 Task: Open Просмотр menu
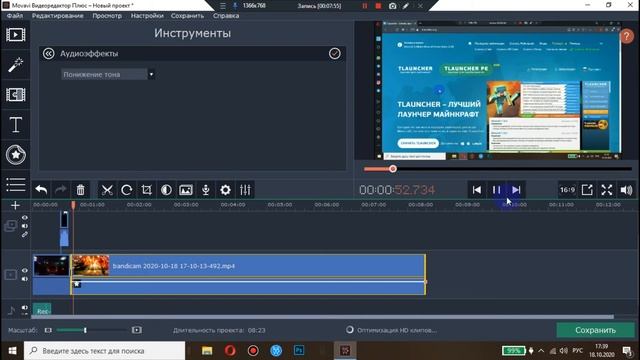pos(107,16)
